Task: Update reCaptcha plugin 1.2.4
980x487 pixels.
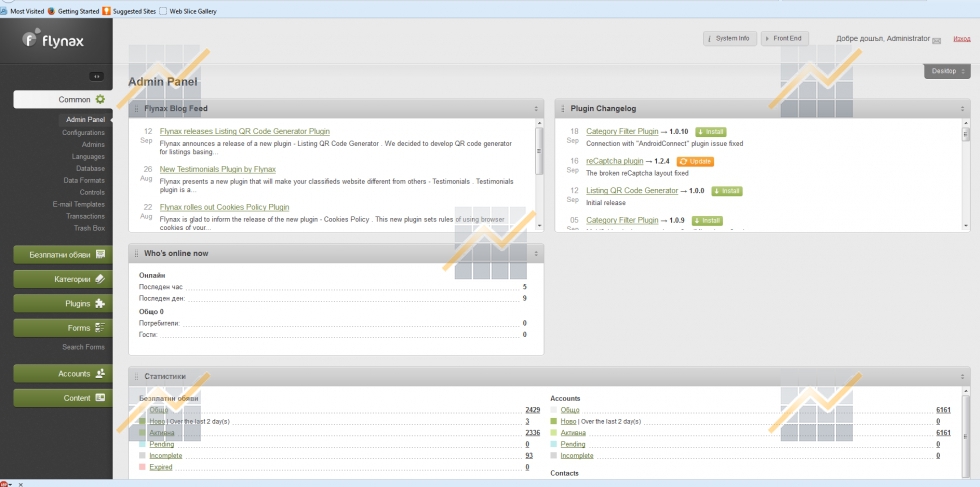Action: coord(695,162)
